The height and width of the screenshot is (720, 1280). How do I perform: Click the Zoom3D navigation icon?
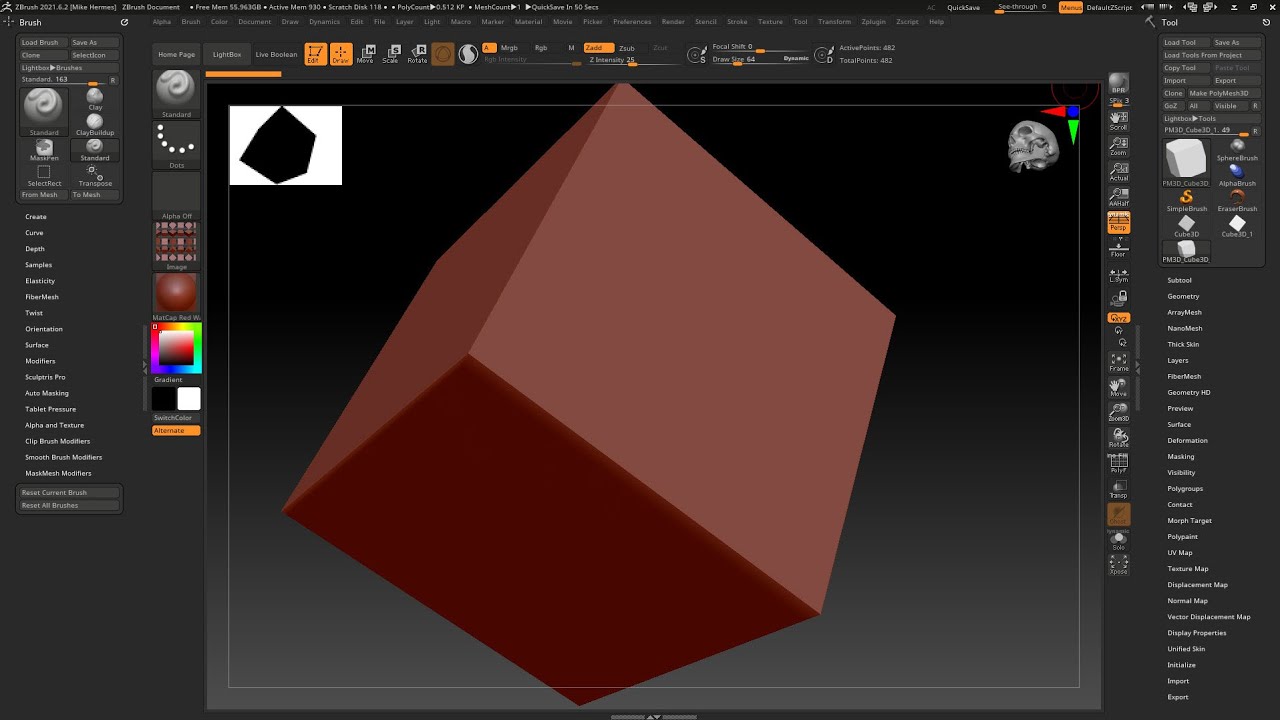(x=1118, y=412)
